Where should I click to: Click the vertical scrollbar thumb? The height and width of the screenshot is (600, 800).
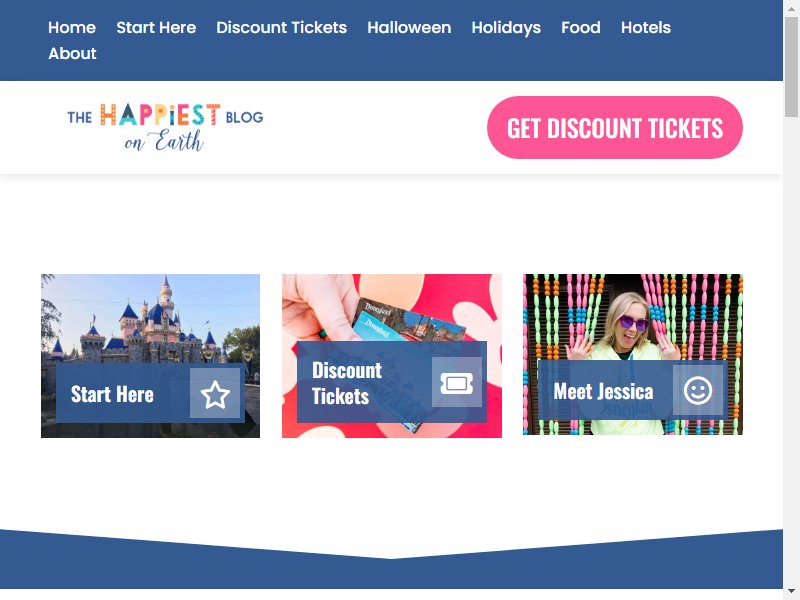(792, 66)
